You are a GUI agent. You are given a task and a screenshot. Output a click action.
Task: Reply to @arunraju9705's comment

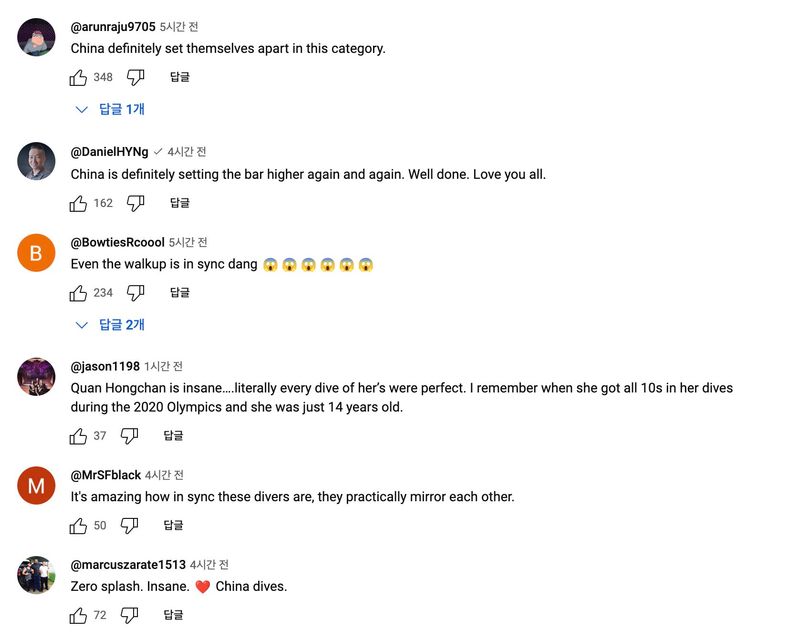(180, 77)
